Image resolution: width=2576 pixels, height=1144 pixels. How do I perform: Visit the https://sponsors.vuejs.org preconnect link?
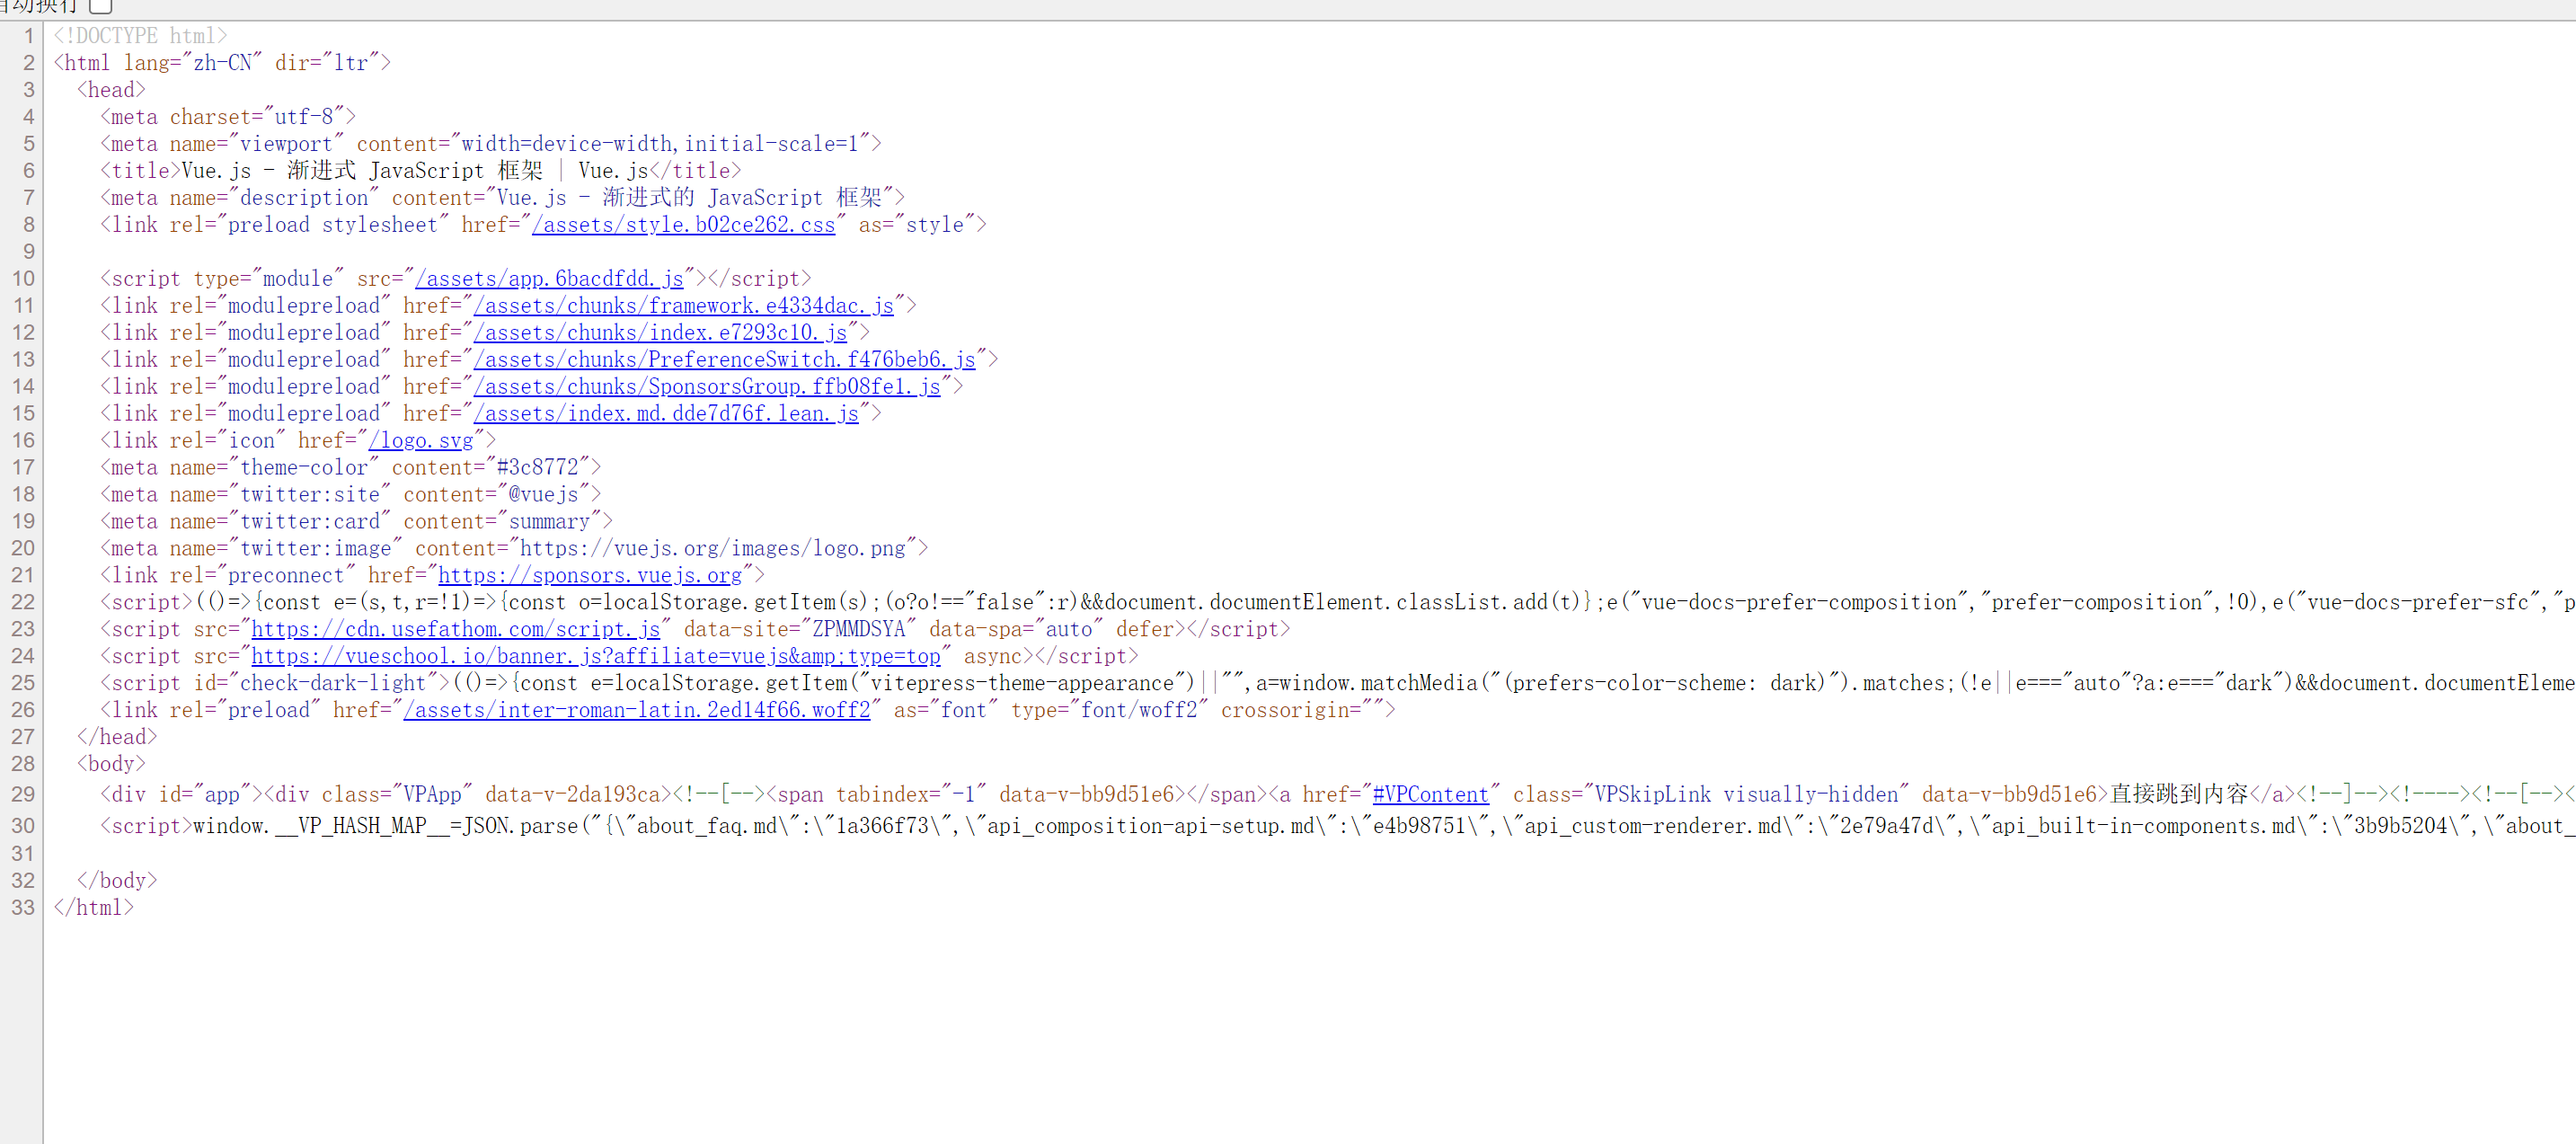coord(590,576)
